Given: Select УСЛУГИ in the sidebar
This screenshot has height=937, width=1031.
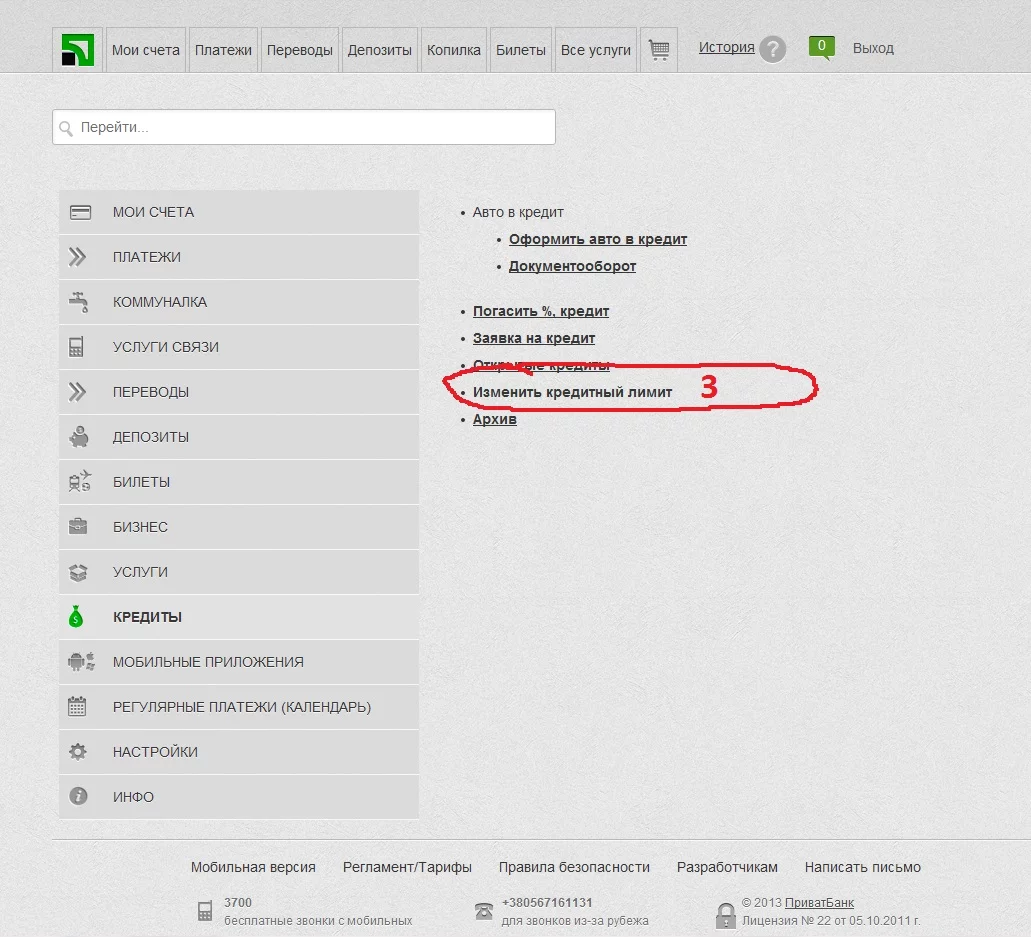Looking at the screenshot, I should (239, 572).
